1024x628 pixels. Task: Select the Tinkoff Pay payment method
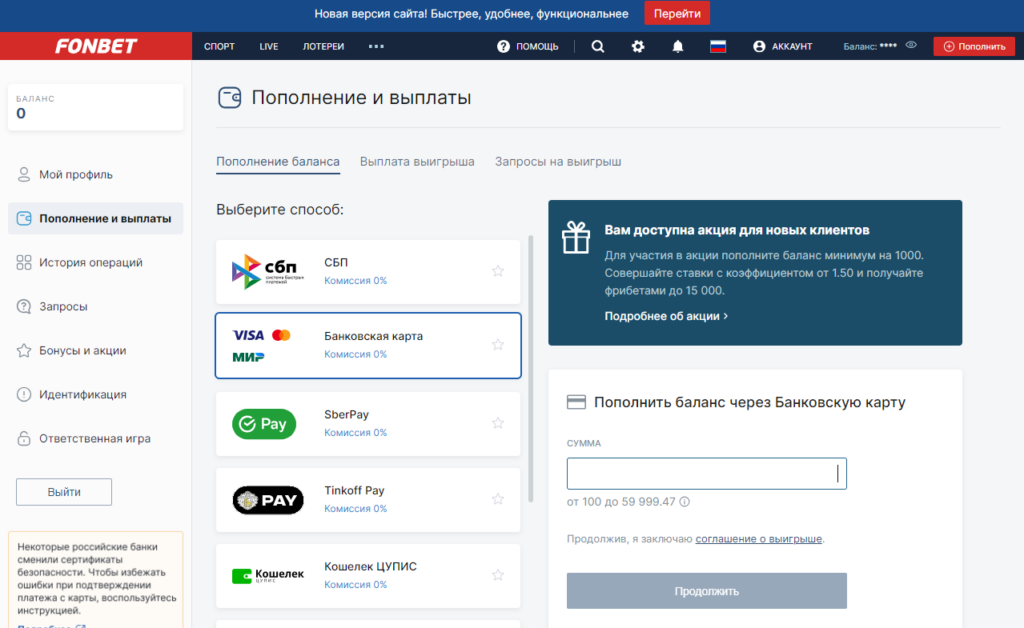click(x=368, y=500)
